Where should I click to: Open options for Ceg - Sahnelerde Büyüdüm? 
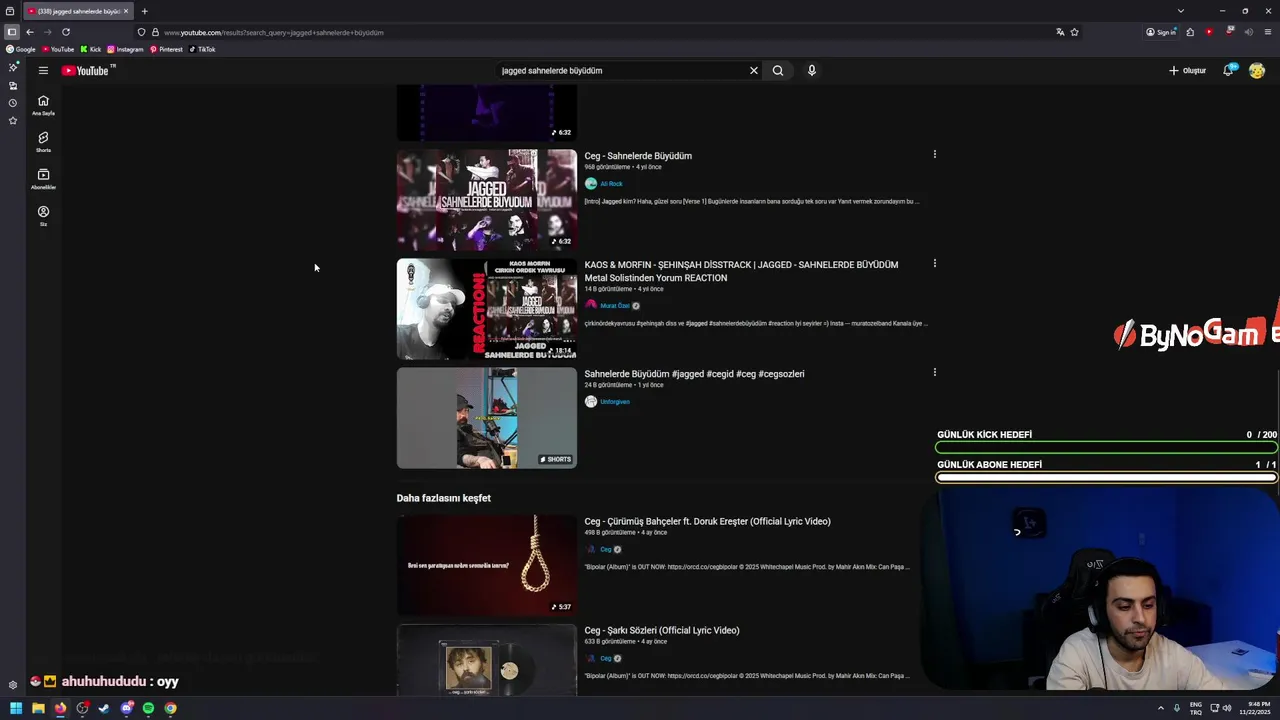tap(935, 154)
